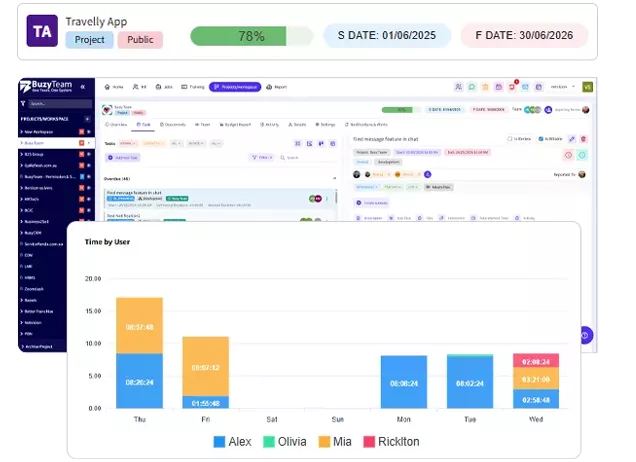Click the Create subtask button

click(372, 203)
